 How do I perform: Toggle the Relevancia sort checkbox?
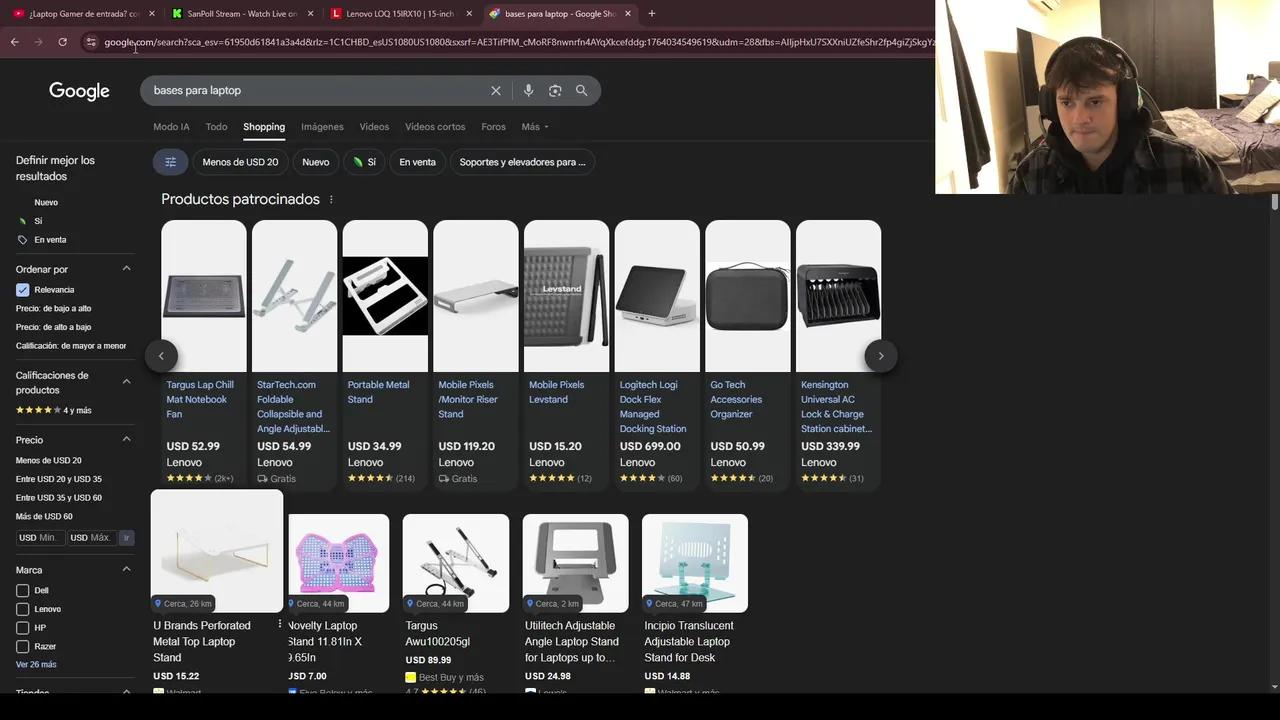pyautogui.click(x=22, y=290)
